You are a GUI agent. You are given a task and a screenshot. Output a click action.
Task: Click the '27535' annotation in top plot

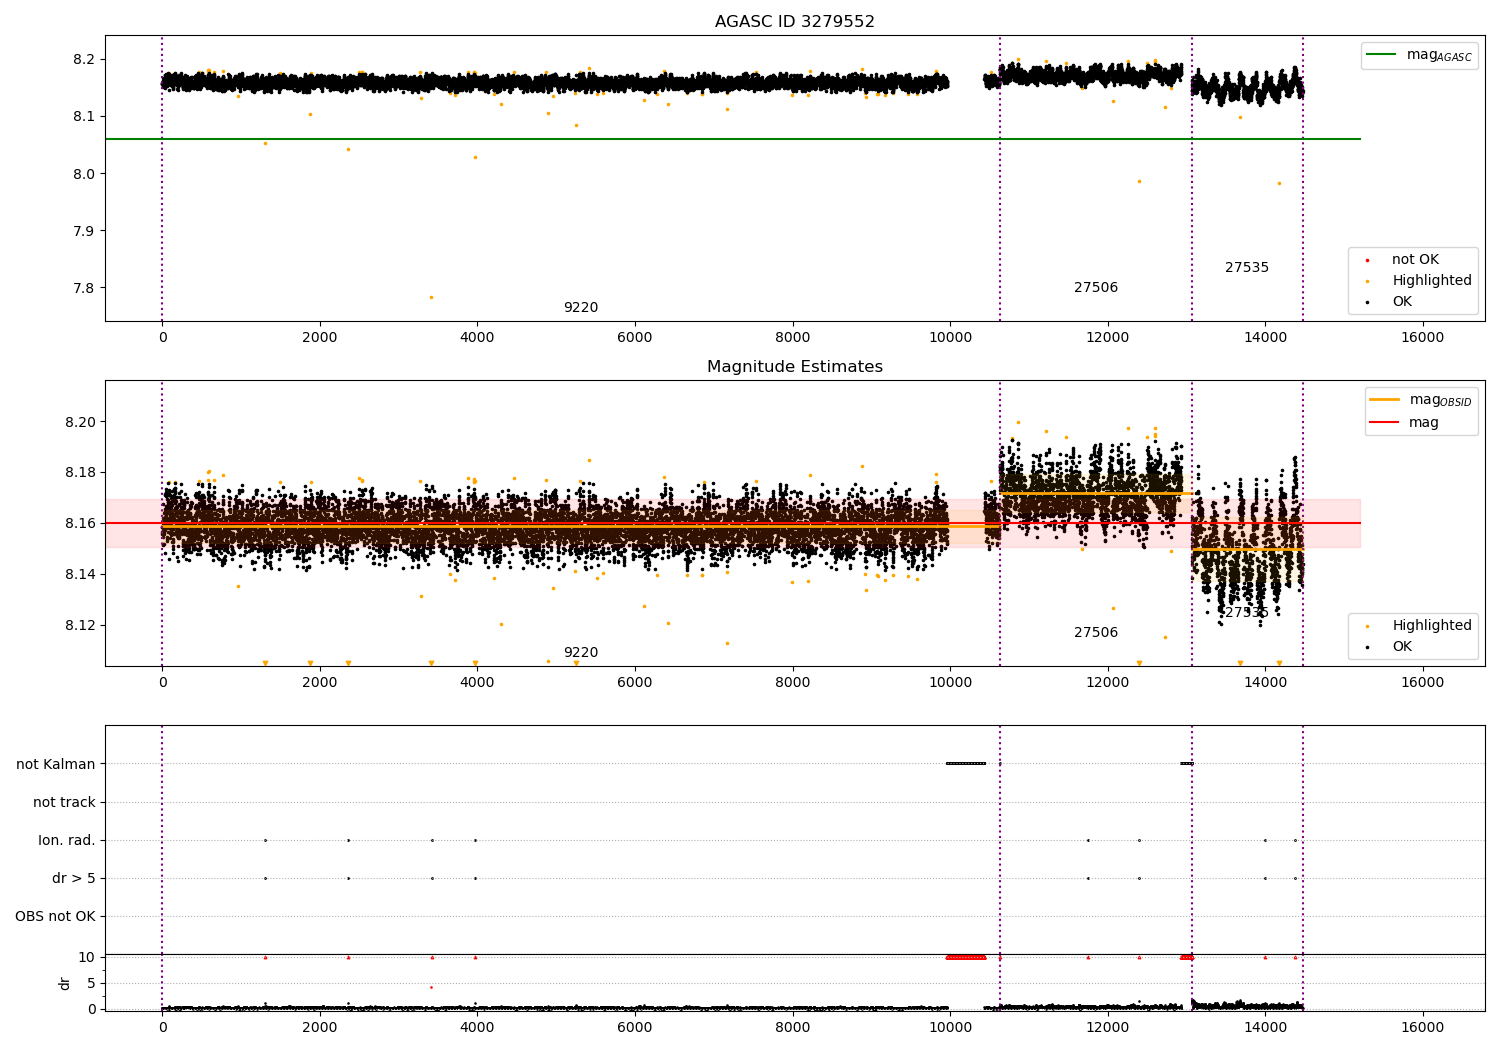pos(1247,267)
